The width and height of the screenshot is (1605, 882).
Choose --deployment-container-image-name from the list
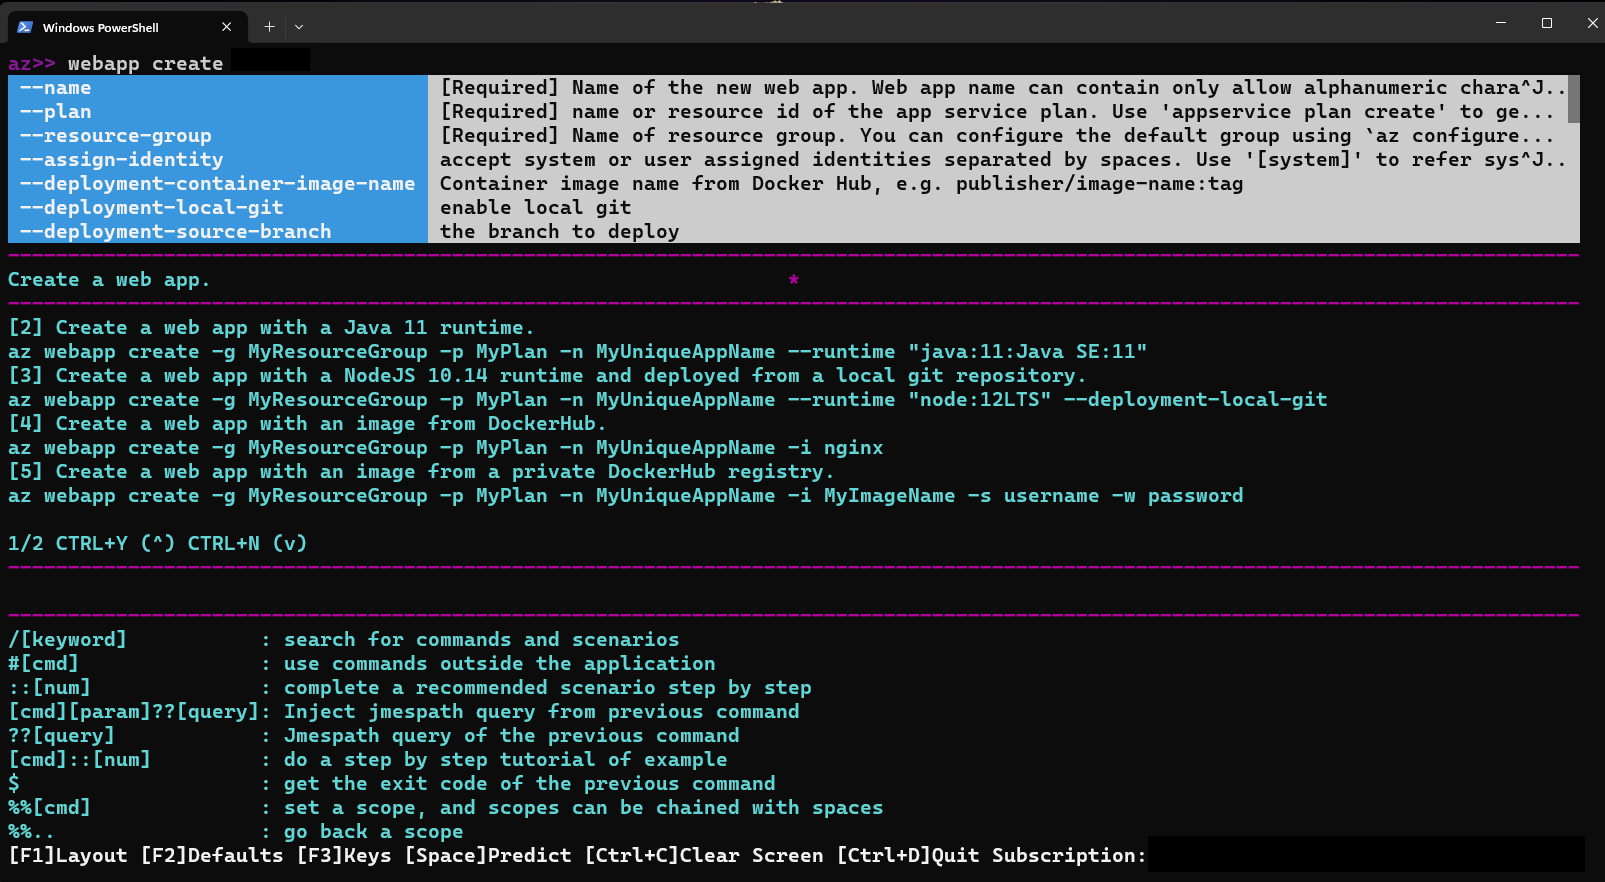(x=217, y=184)
